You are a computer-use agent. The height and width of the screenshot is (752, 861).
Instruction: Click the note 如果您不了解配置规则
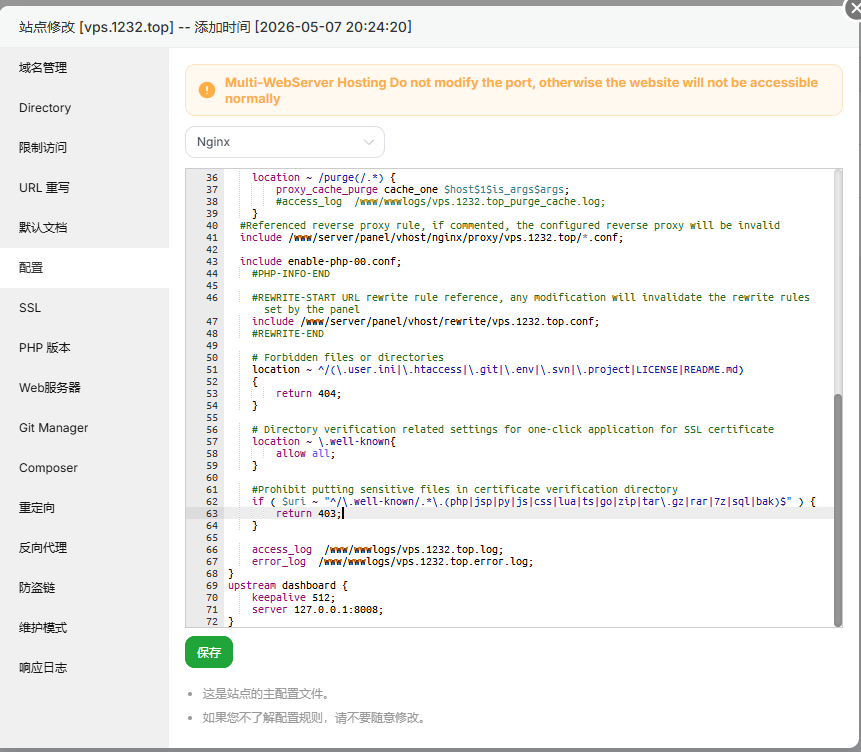coord(315,717)
